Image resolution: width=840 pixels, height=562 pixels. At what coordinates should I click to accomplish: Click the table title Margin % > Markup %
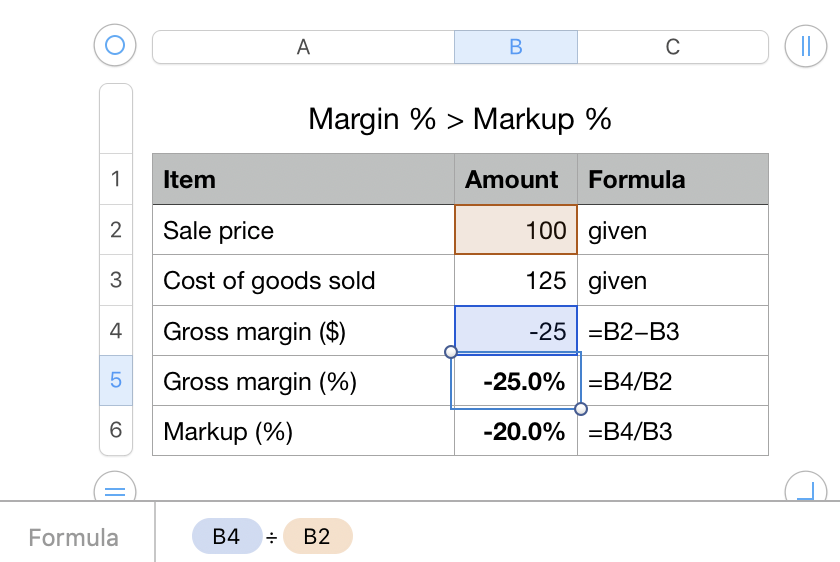coord(460,119)
